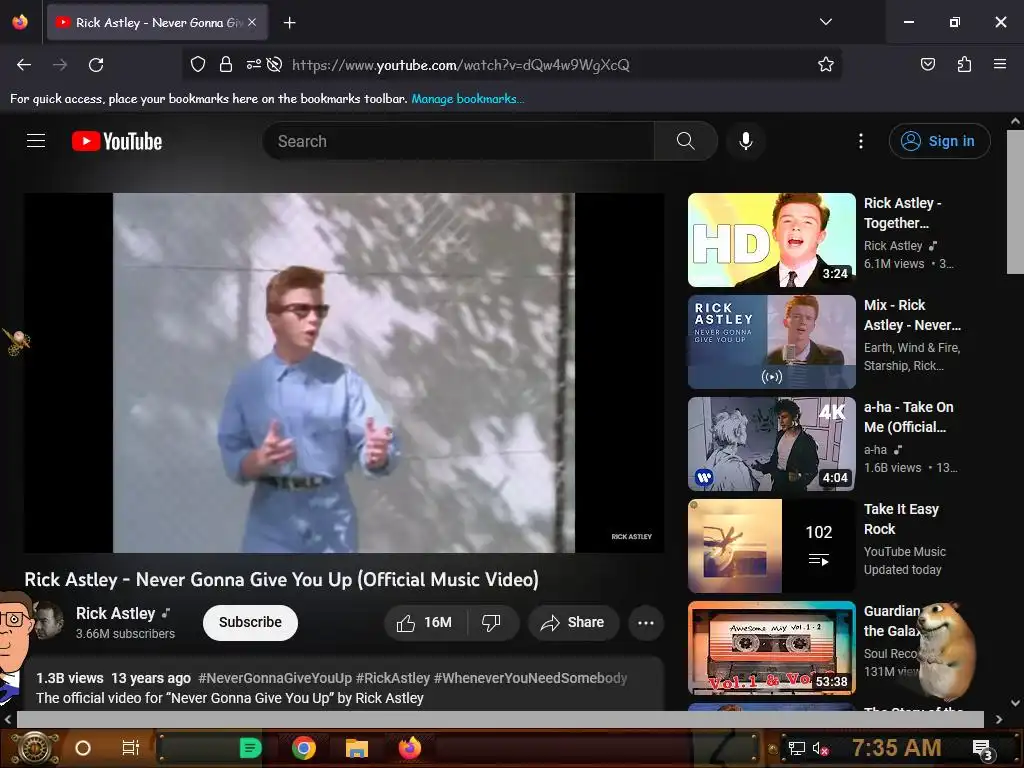1024x768 pixels.
Task: Open hashtag #NeverGonnaGiveYouUp
Action: [275, 678]
